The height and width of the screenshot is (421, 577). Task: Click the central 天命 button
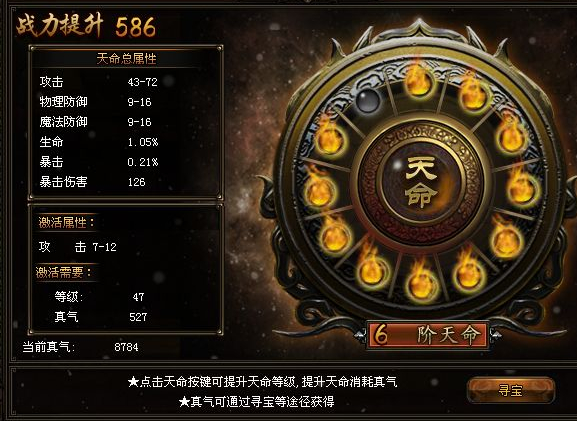[421, 181]
